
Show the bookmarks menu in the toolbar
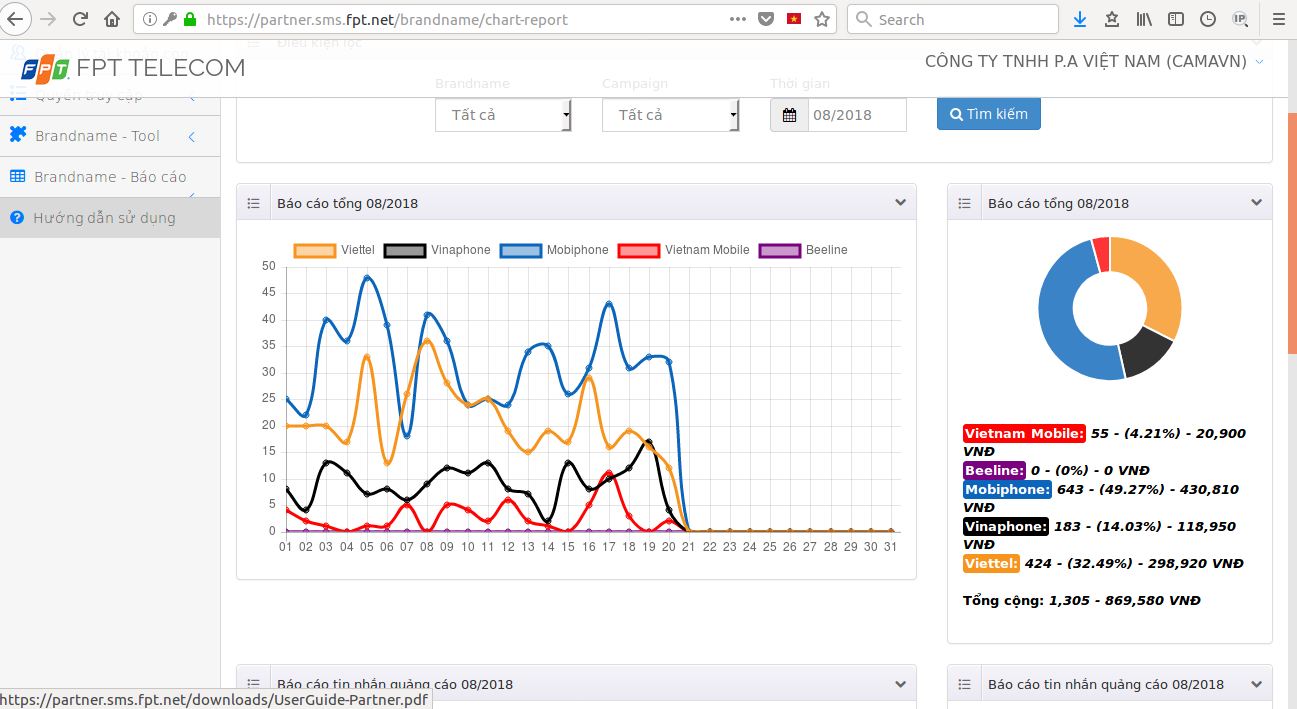click(1112, 19)
